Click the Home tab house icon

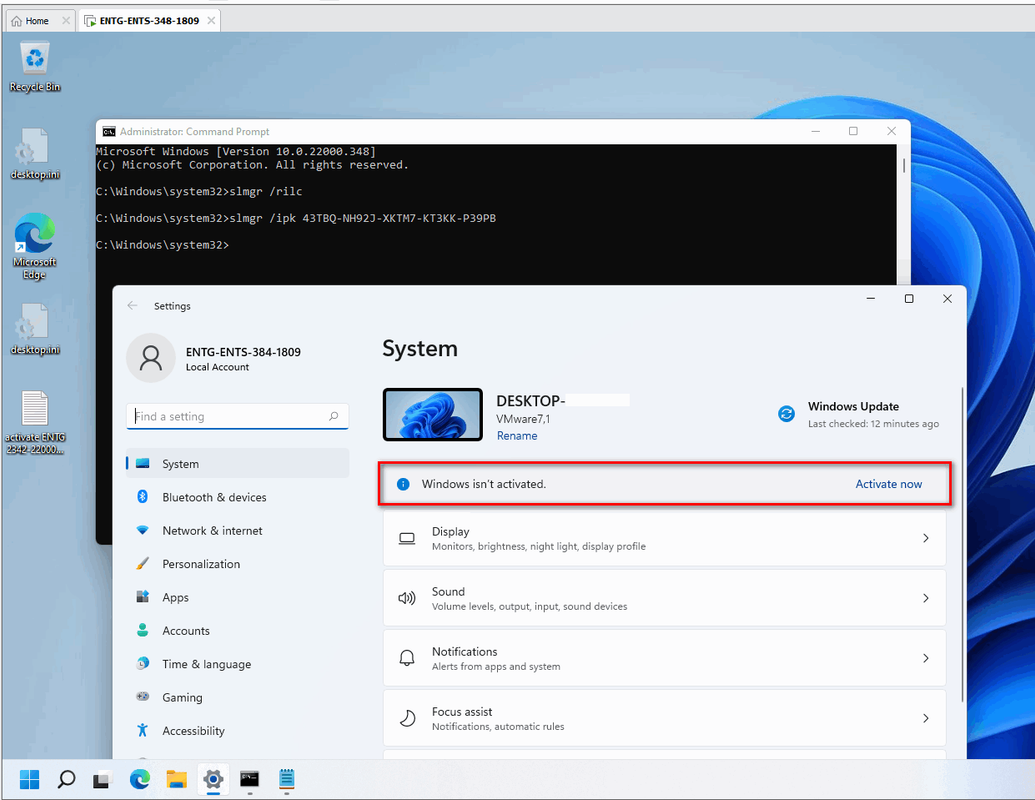[17, 21]
